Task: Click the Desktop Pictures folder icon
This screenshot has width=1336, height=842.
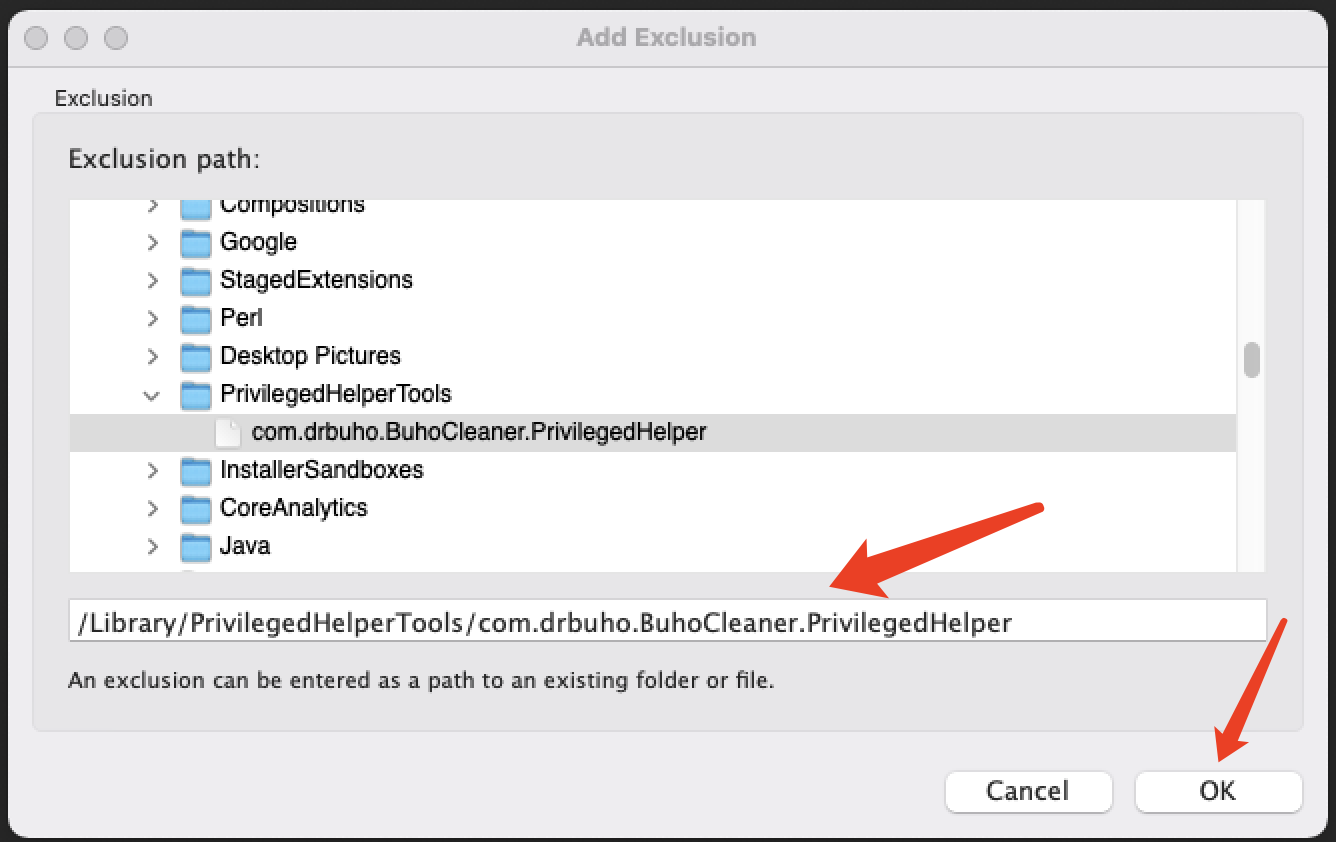Action: tap(195, 357)
